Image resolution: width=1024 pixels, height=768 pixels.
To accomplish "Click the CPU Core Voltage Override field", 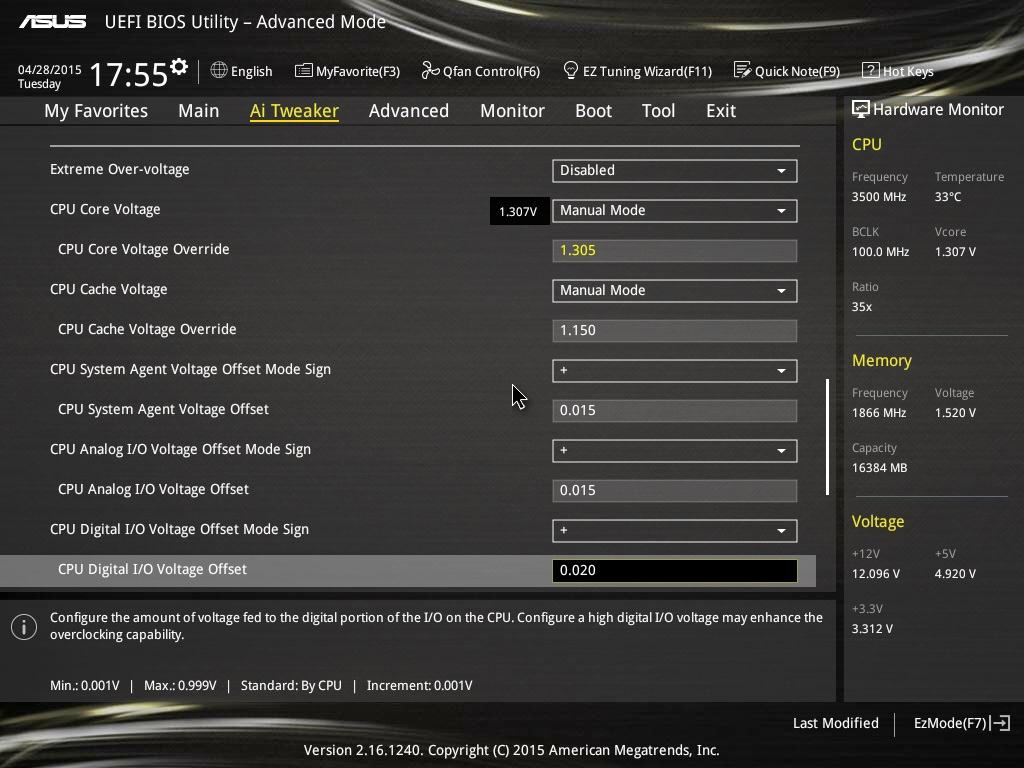I will point(674,251).
